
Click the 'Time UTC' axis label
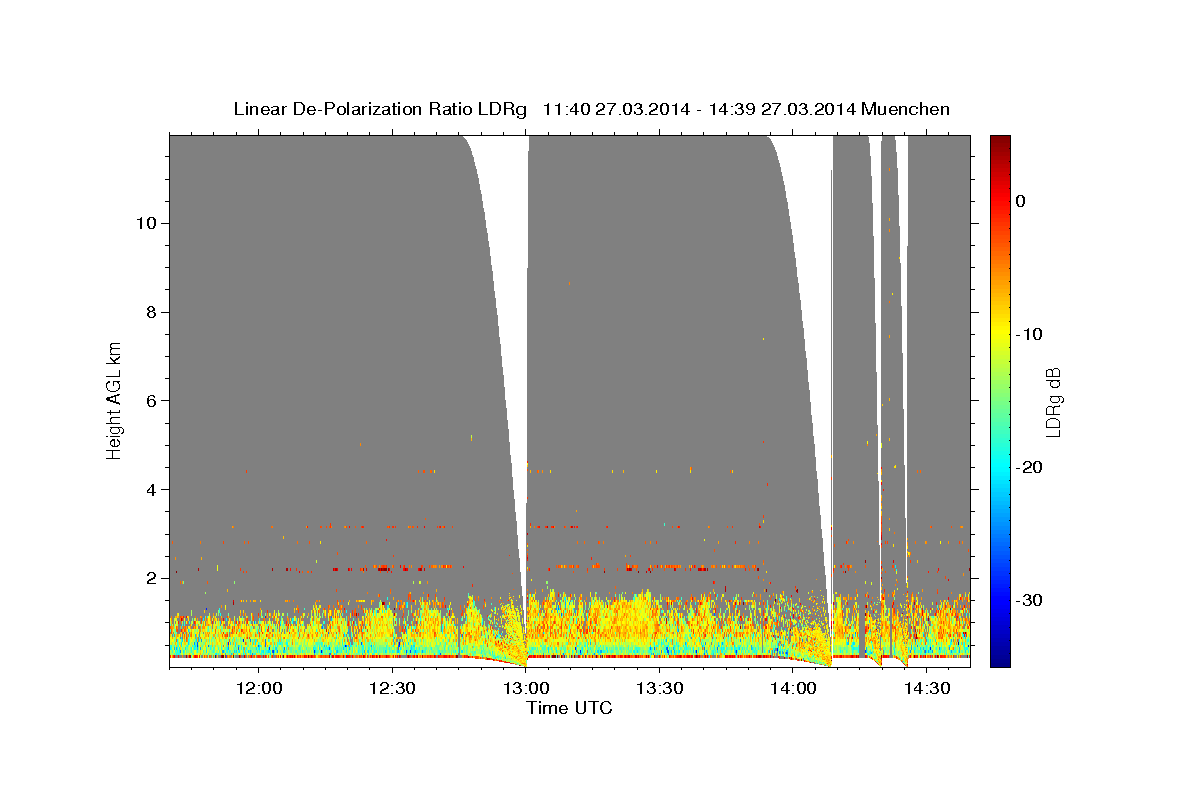569,708
